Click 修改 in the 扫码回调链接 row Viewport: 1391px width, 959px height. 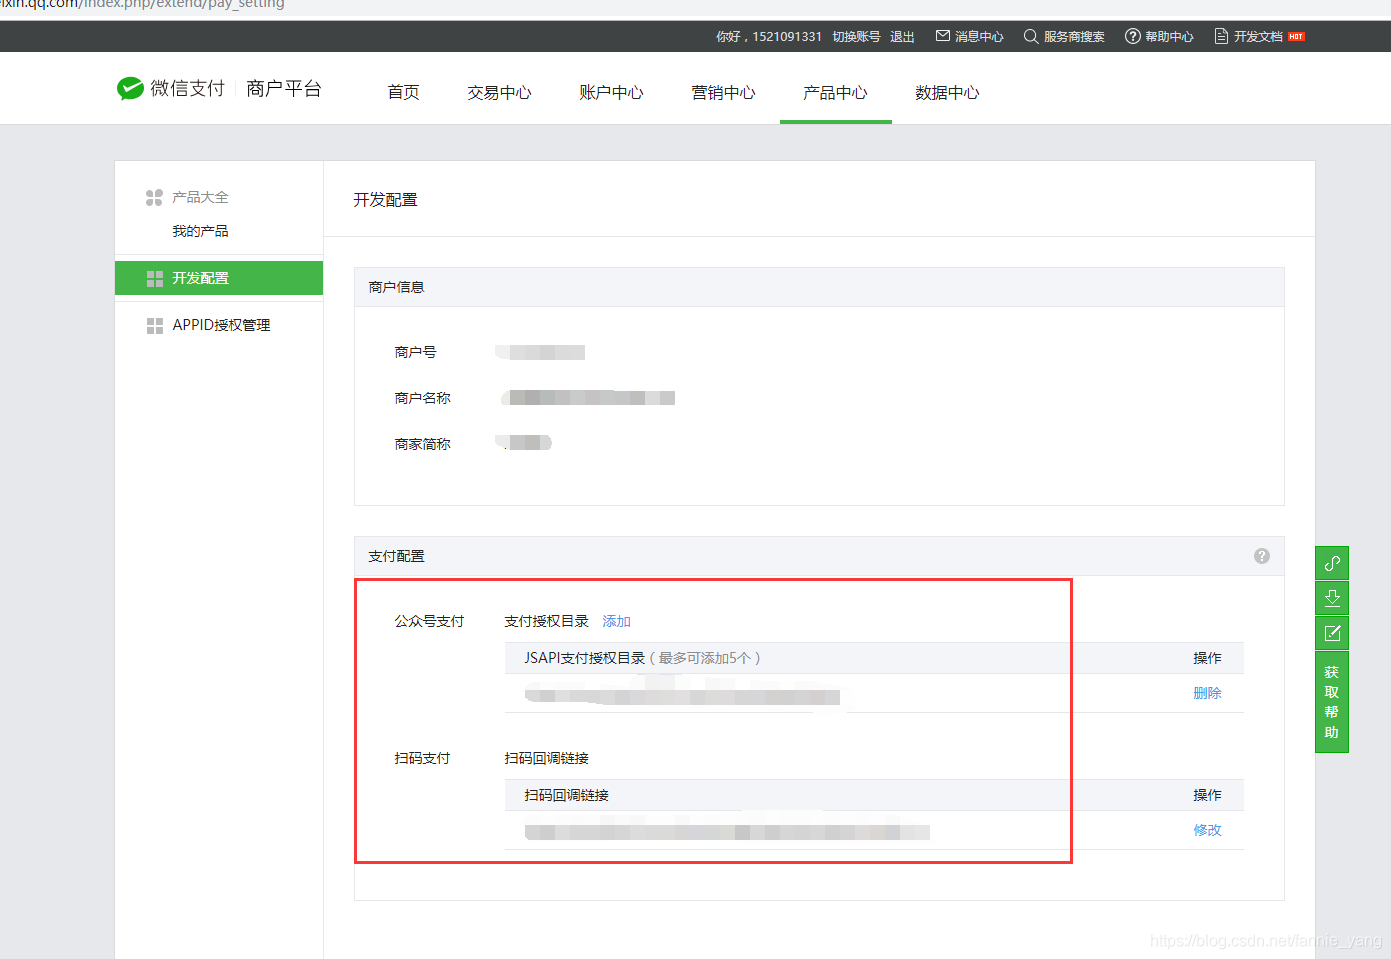pos(1207,830)
